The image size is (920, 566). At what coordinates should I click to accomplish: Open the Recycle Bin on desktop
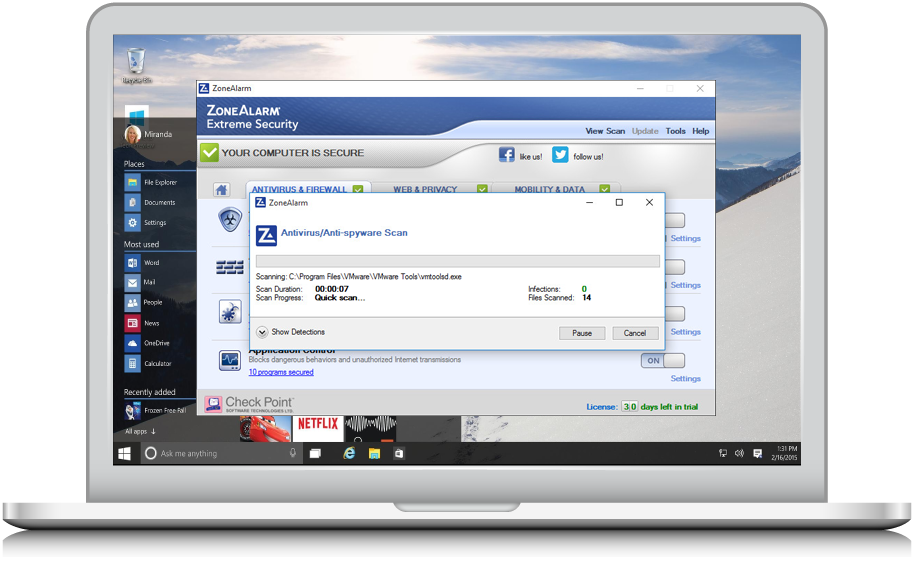[x=137, y=64]
